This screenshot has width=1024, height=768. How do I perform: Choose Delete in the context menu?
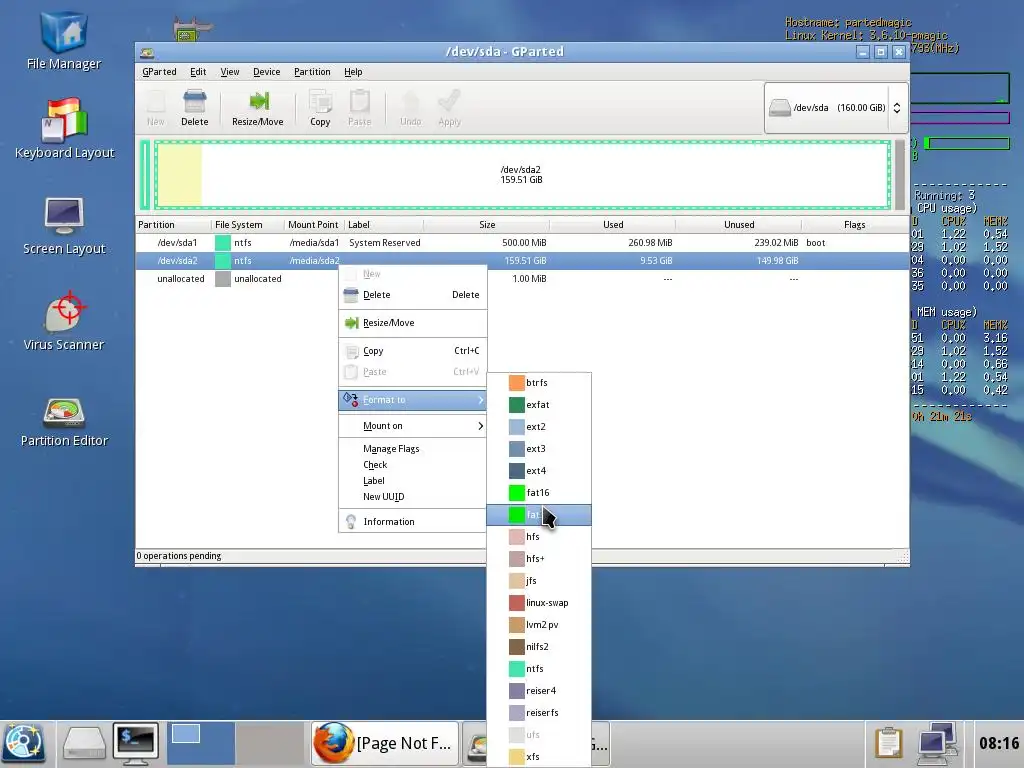tap(413, 295)
